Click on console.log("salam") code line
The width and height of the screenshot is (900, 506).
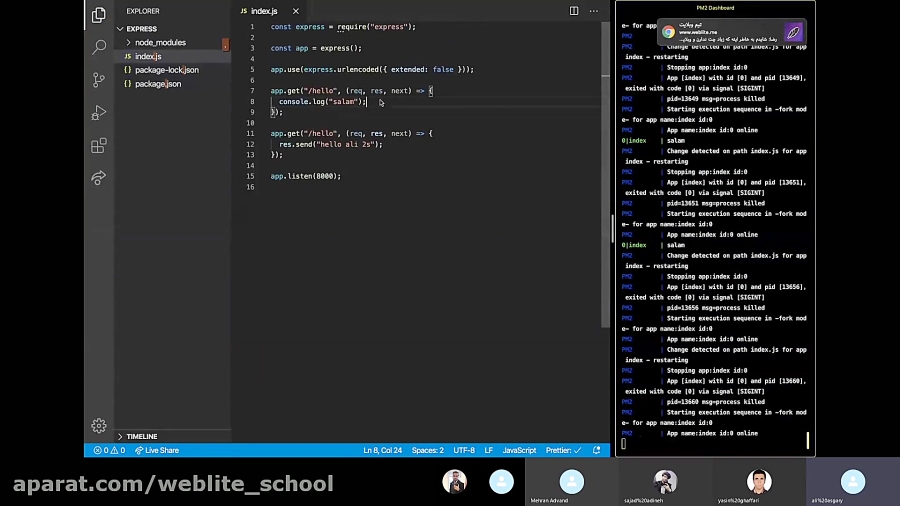pyautogui.click(x=322, y=102)
